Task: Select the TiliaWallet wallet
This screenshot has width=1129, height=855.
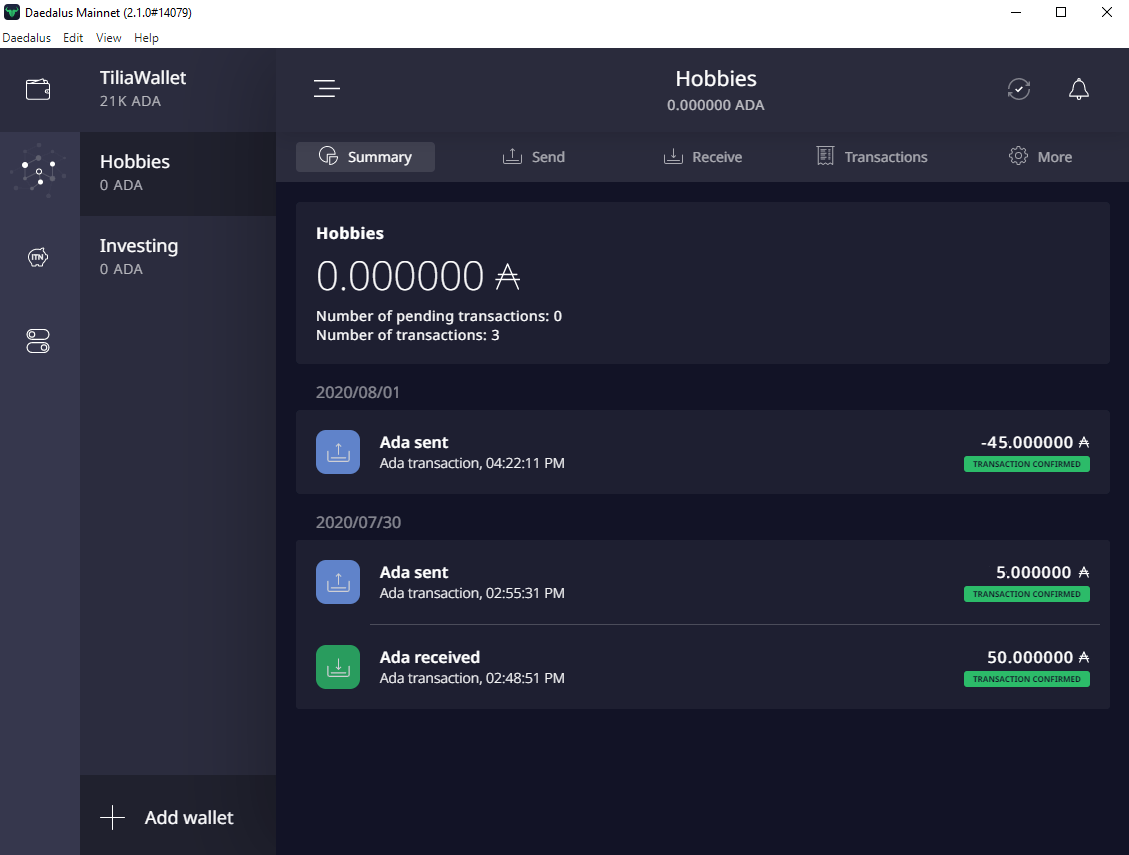Action: (x=178, y=89)
